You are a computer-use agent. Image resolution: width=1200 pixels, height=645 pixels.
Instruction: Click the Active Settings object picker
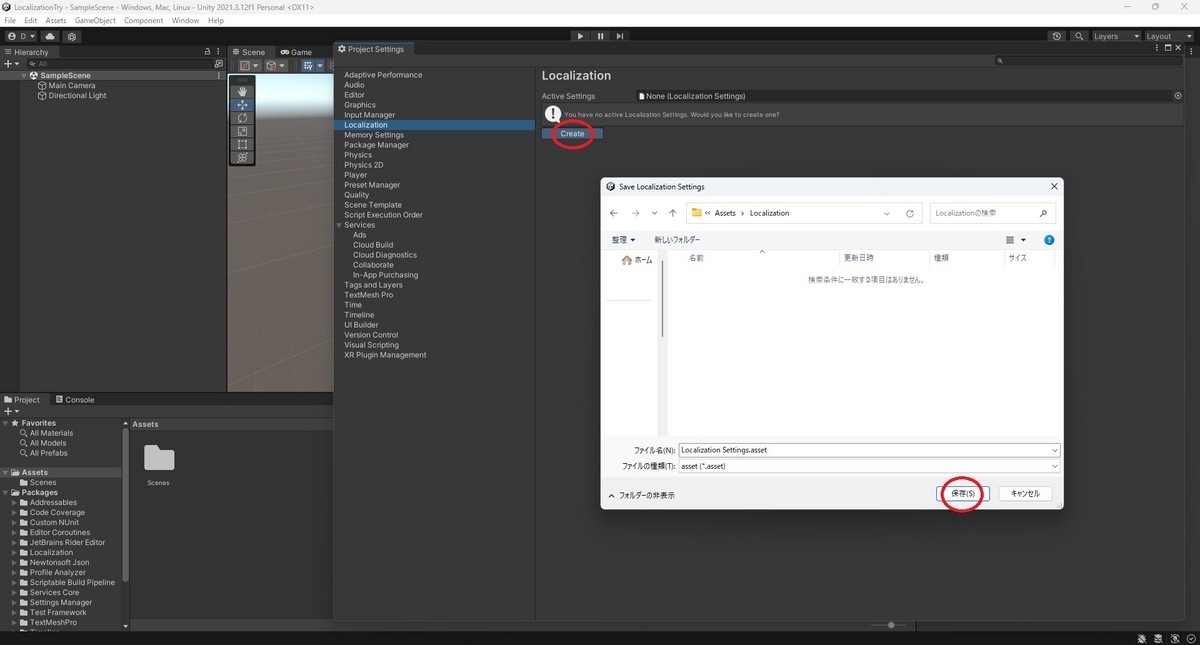pos(1178,96)
